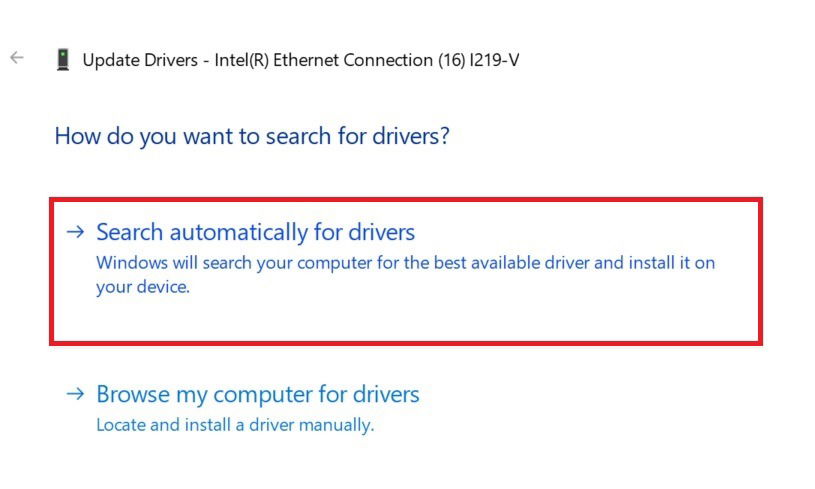Click the 'Update Drivers' words in title

pos(140,60)
